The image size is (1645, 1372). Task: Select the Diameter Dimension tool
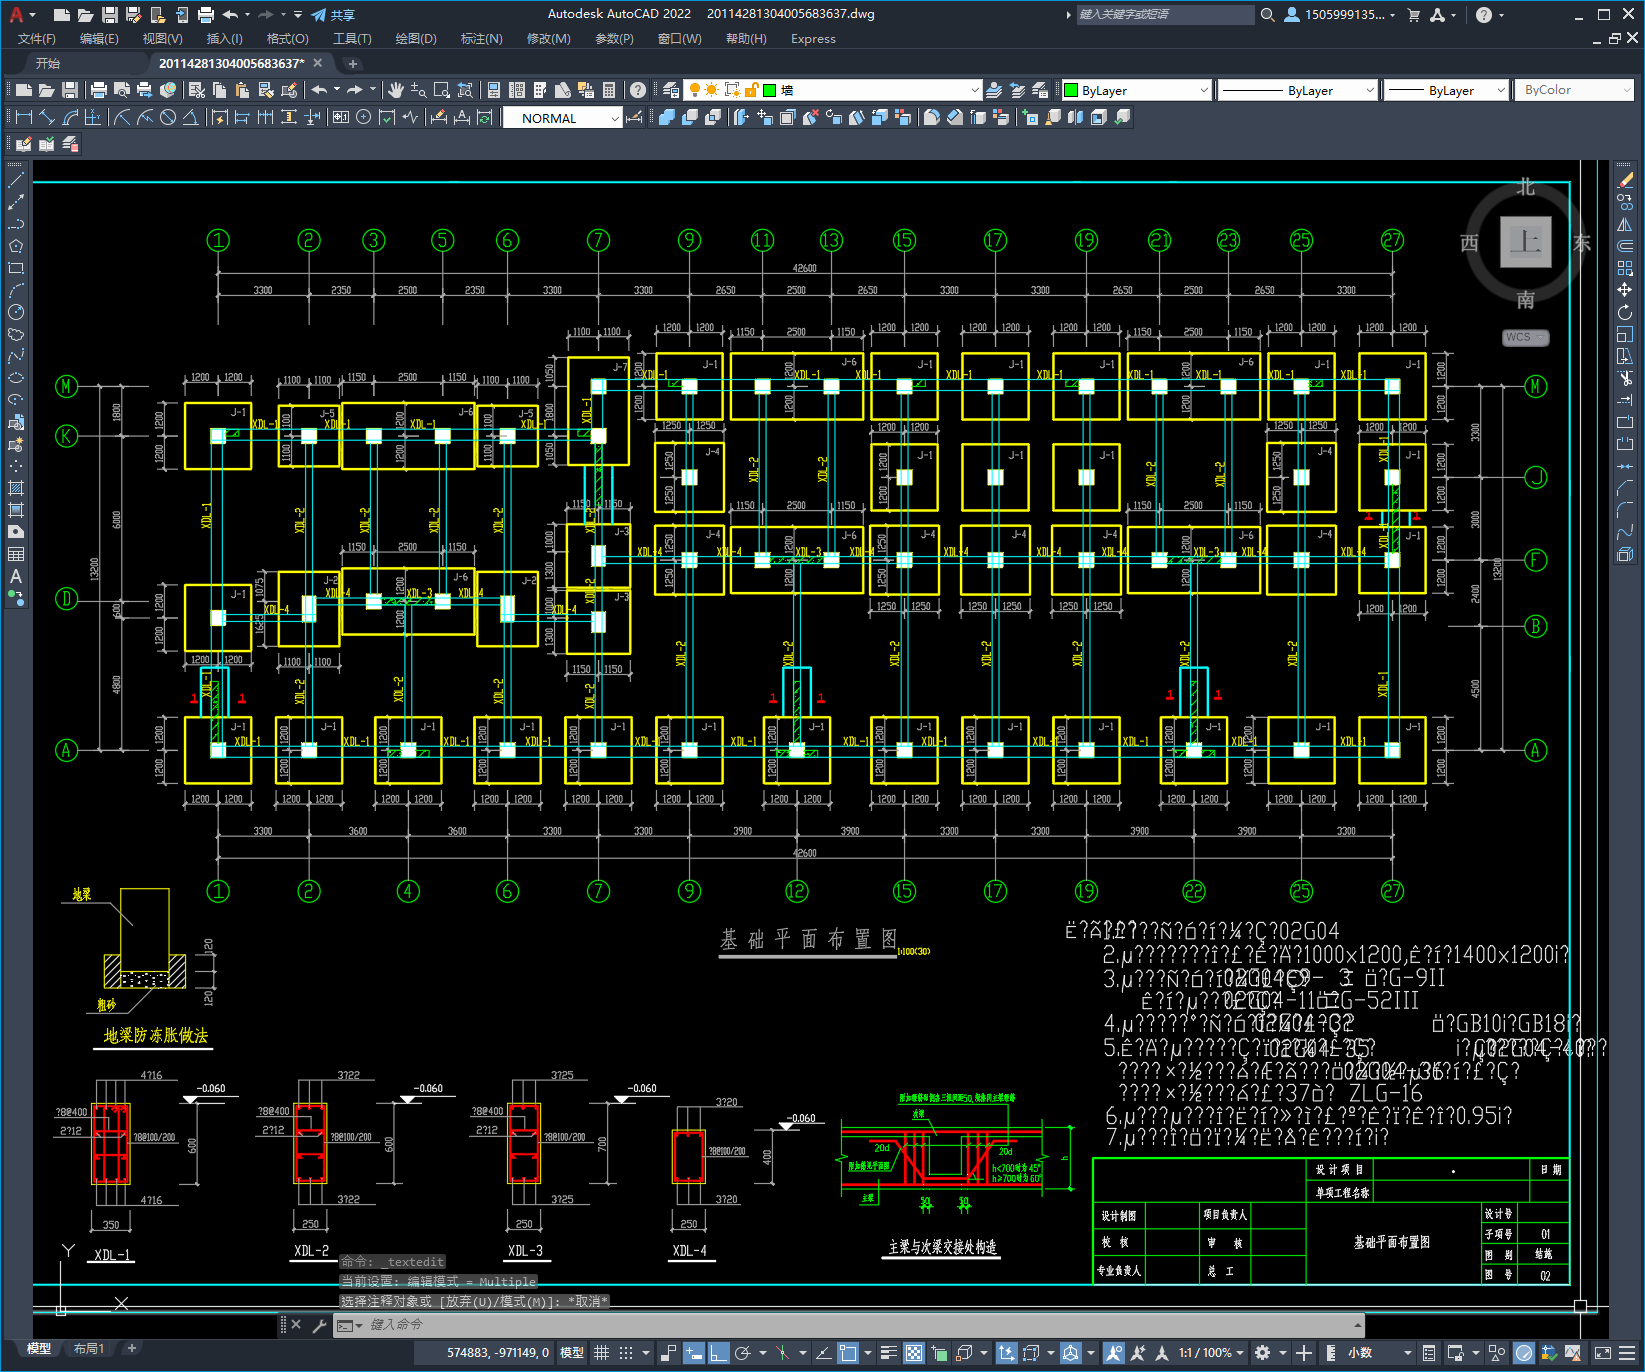[x=168, y=118]
